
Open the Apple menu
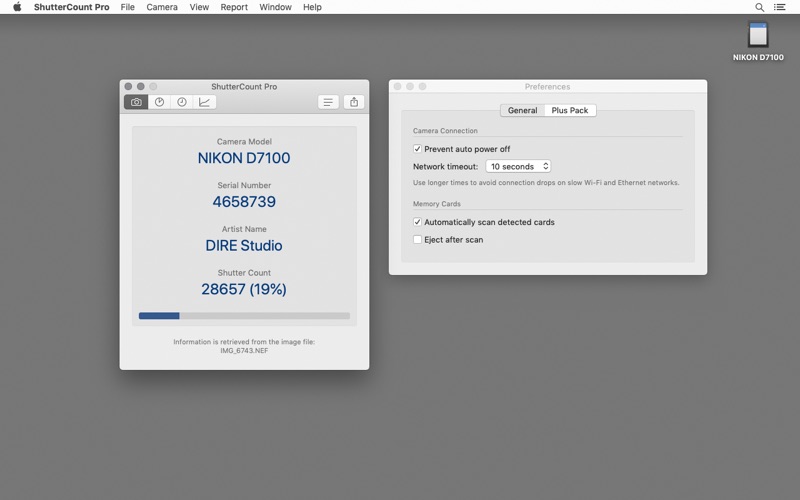click(17, 7)
